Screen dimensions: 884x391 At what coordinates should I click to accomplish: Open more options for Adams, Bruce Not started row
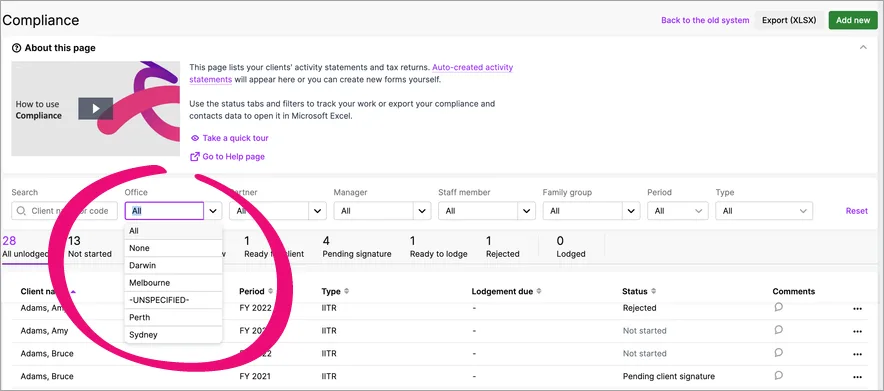tap(858, 354)
